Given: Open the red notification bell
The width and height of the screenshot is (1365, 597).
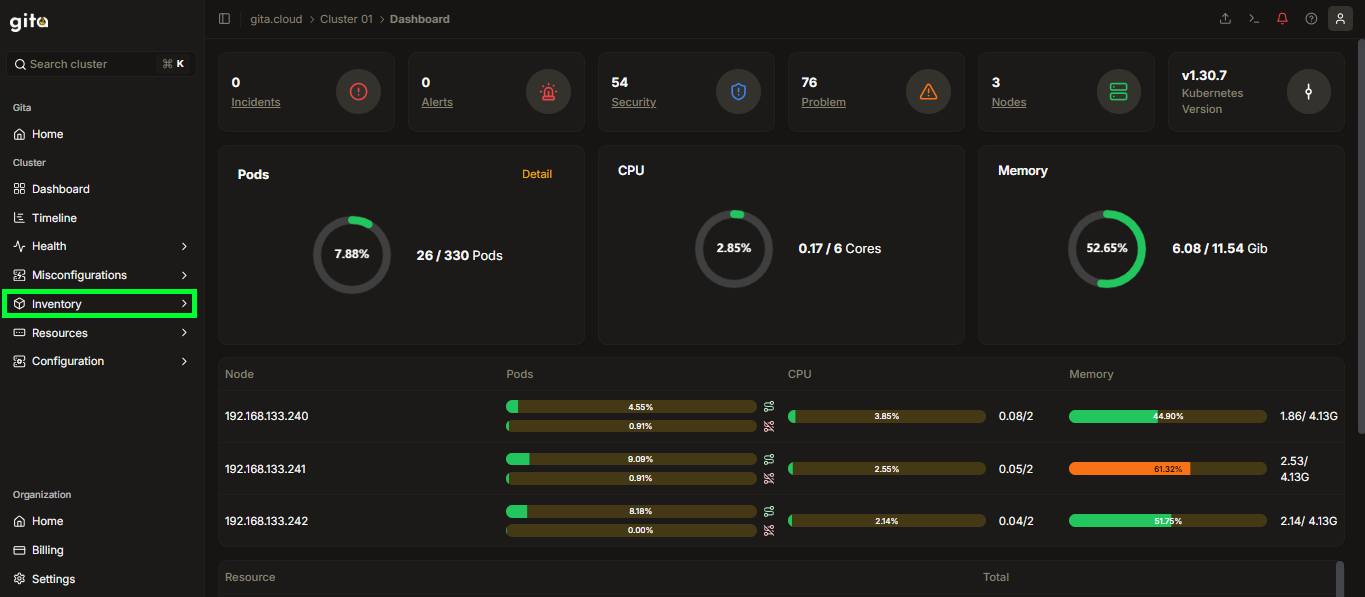Looking at the screenshot, I should coord(1282,19).
